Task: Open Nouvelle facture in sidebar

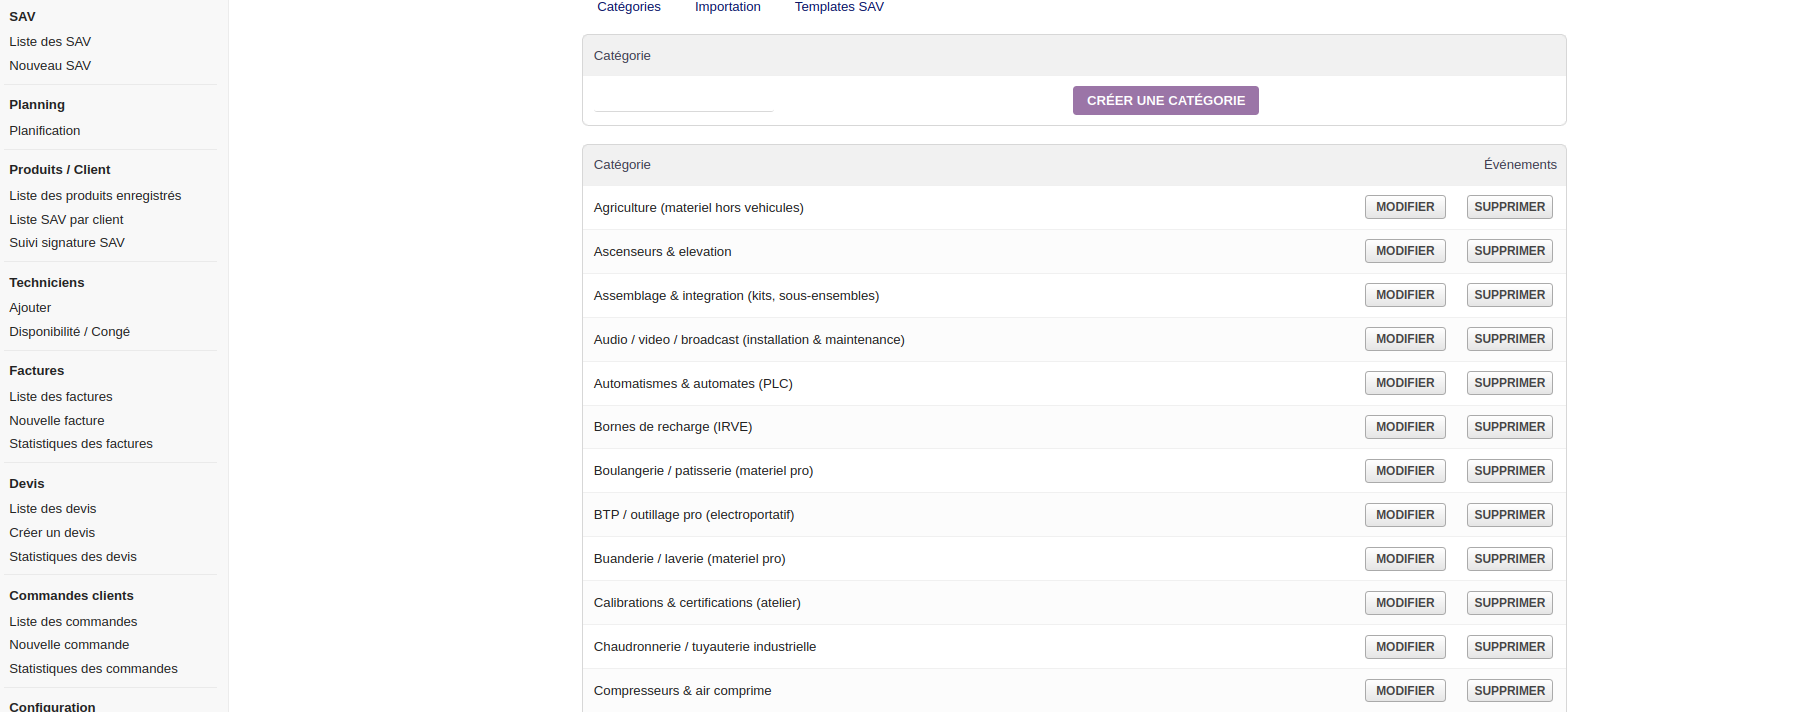Action: point(57,421)
